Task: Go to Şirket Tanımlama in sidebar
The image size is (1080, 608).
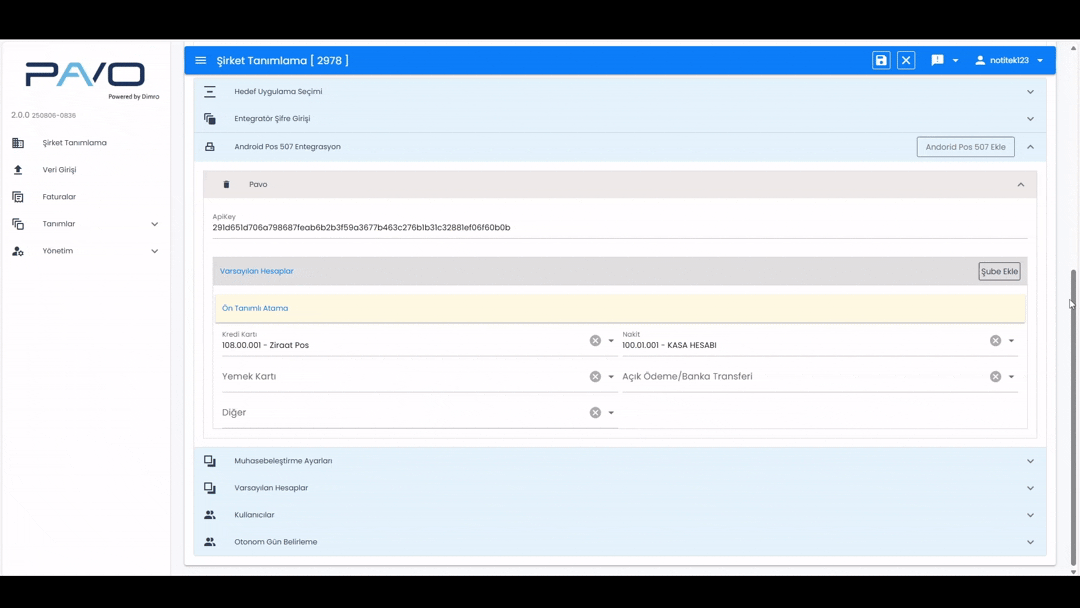Action: [x=74, y=143]
